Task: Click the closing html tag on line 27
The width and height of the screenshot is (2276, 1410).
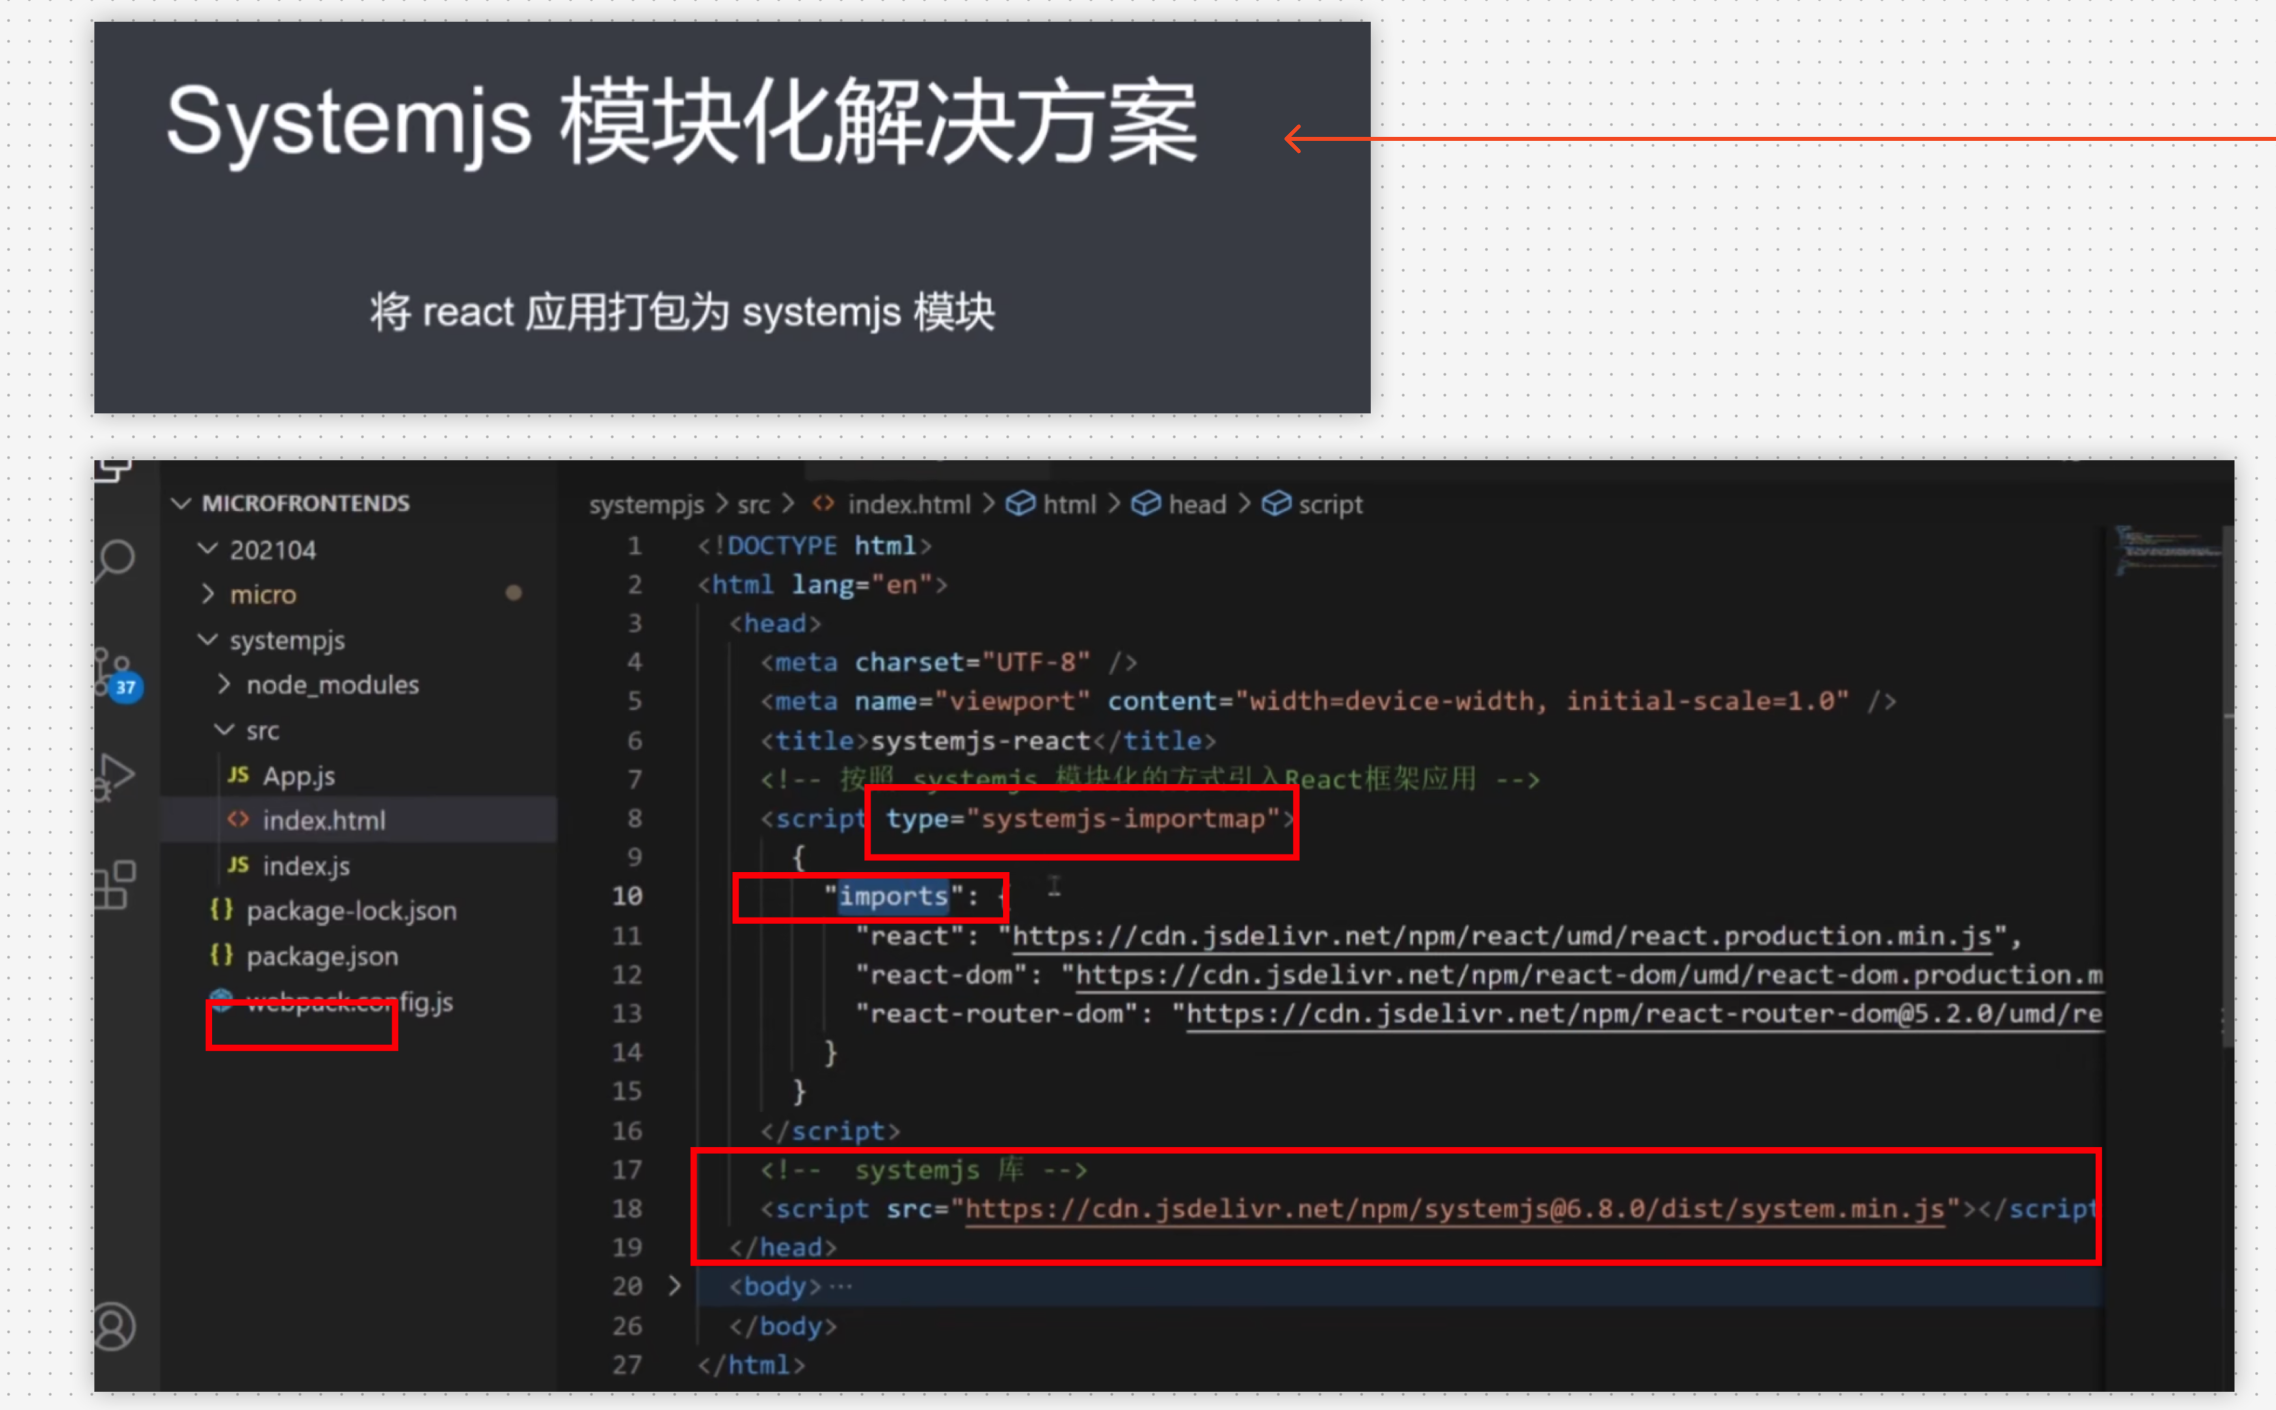Action: pyautogui.click(x=751, y=1365)
